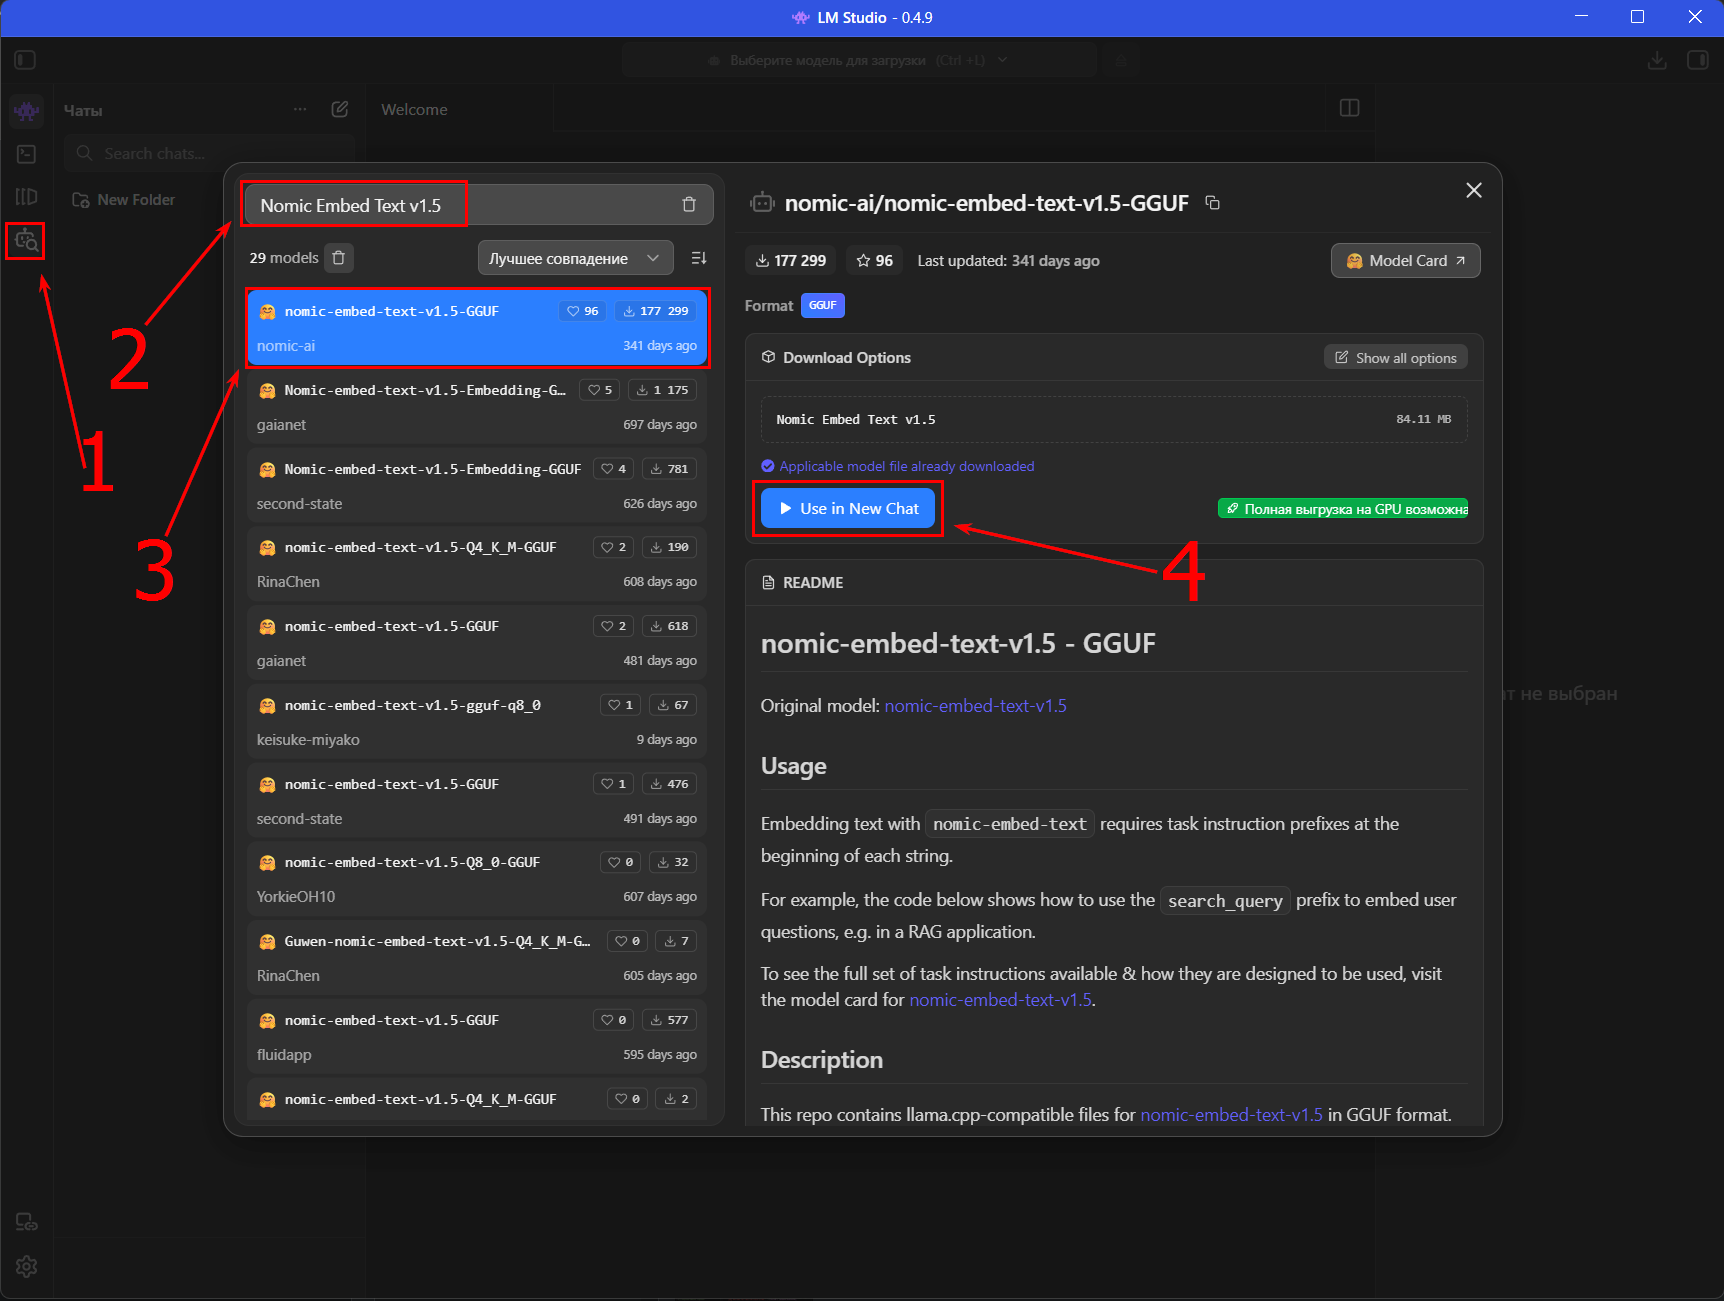Open Settings gear in the sidebar
This screenshot has width=1724, height=1301.
click(26, 1267)
